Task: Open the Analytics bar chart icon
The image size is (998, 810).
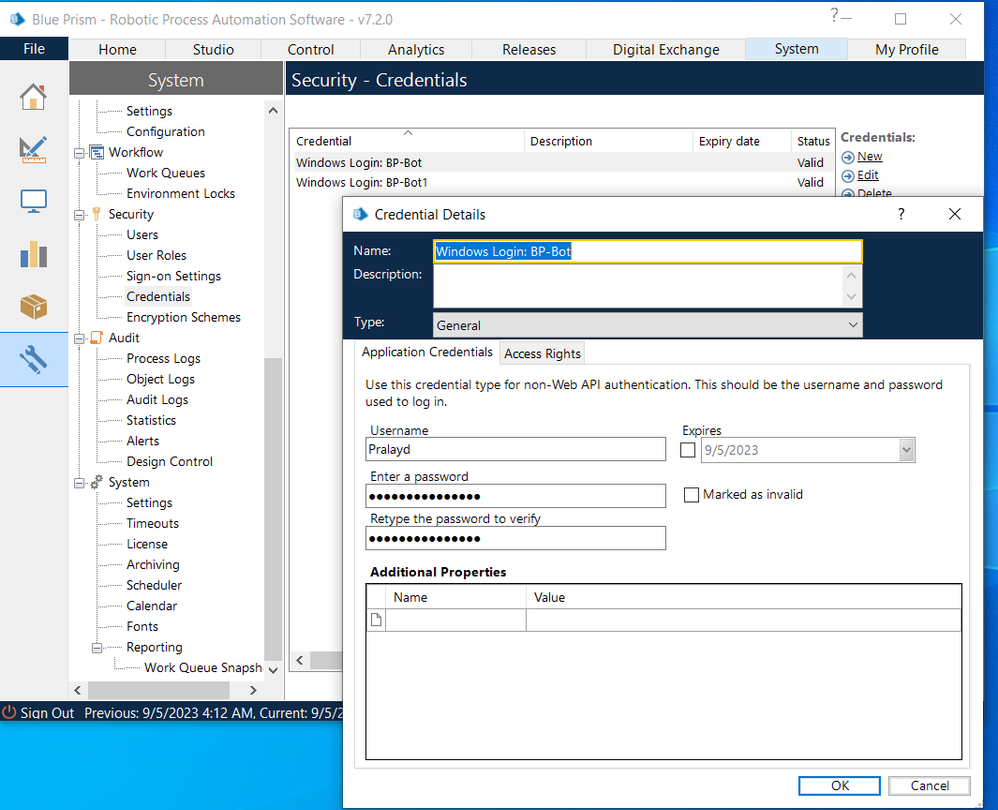Action: [x=33, y=254]
